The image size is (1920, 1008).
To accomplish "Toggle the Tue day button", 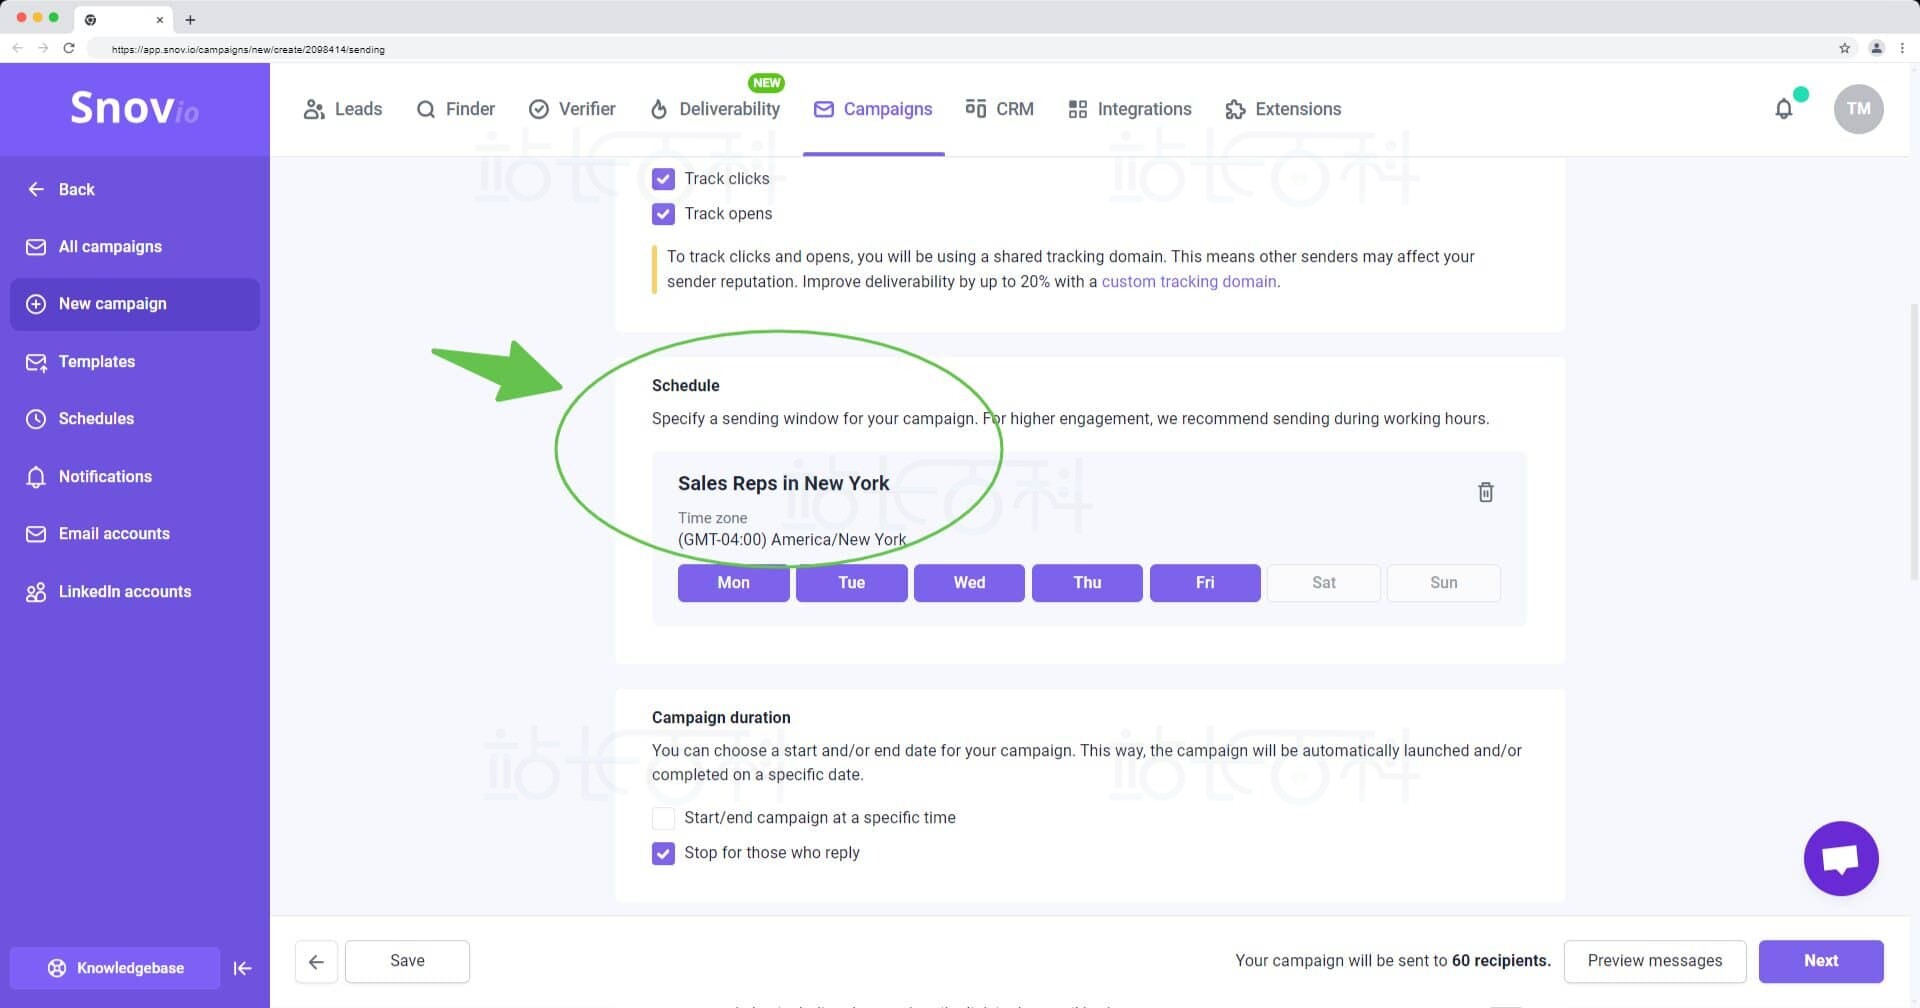I will [x=852, y=583].
